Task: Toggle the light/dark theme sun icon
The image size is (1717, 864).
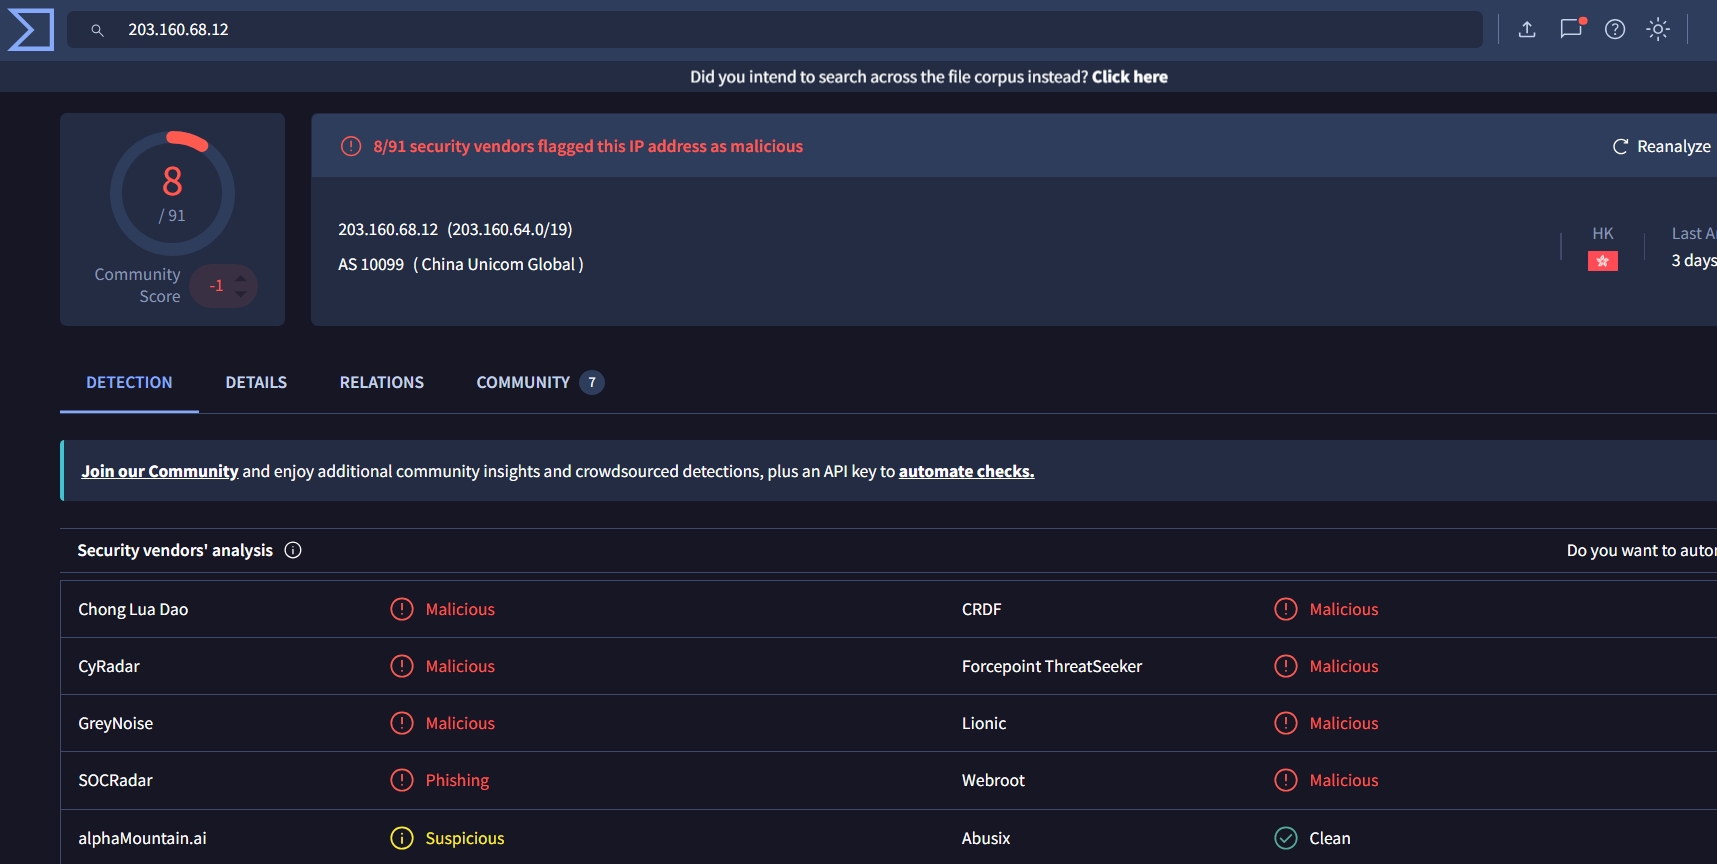Action: tap(1658, 29)
